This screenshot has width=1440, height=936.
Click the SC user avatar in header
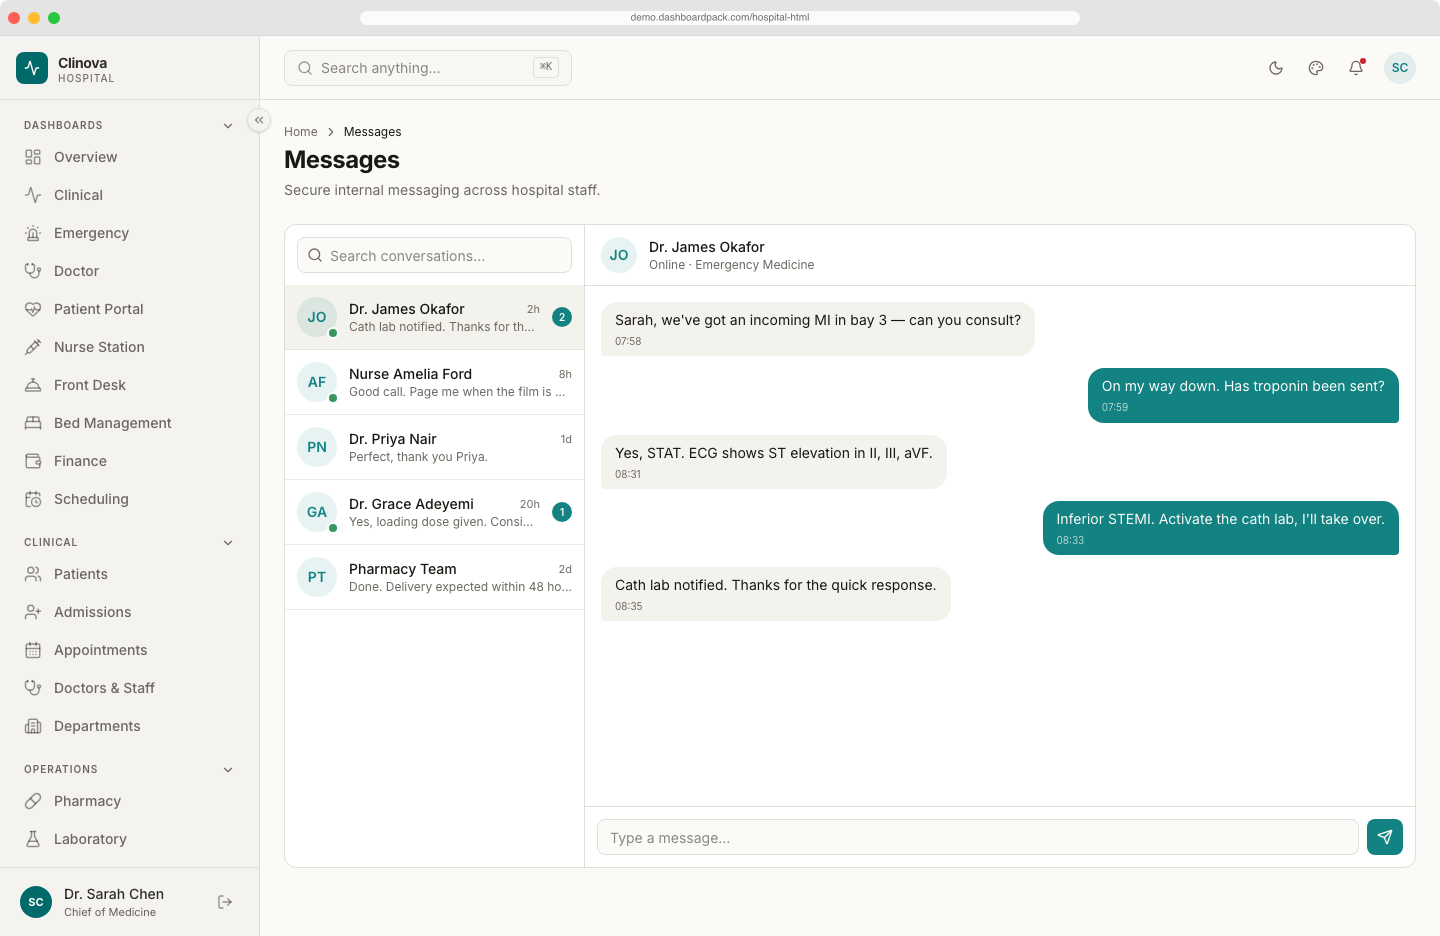coord(1400,68)
